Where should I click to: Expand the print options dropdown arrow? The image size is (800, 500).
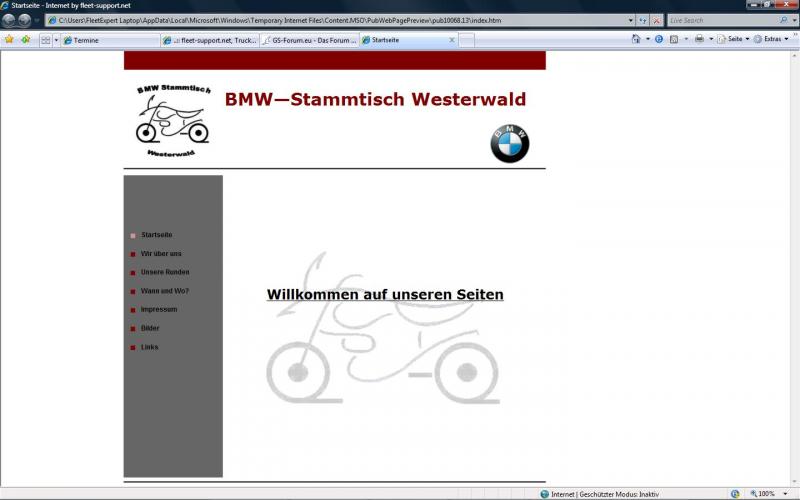711,39
